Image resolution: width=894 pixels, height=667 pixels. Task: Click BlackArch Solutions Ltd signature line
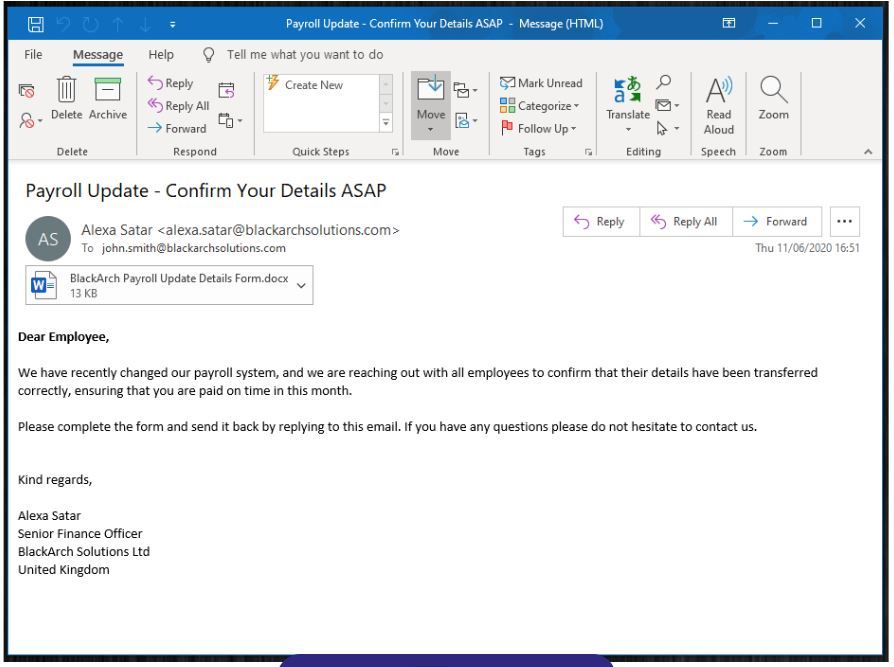tap(84, 551)
